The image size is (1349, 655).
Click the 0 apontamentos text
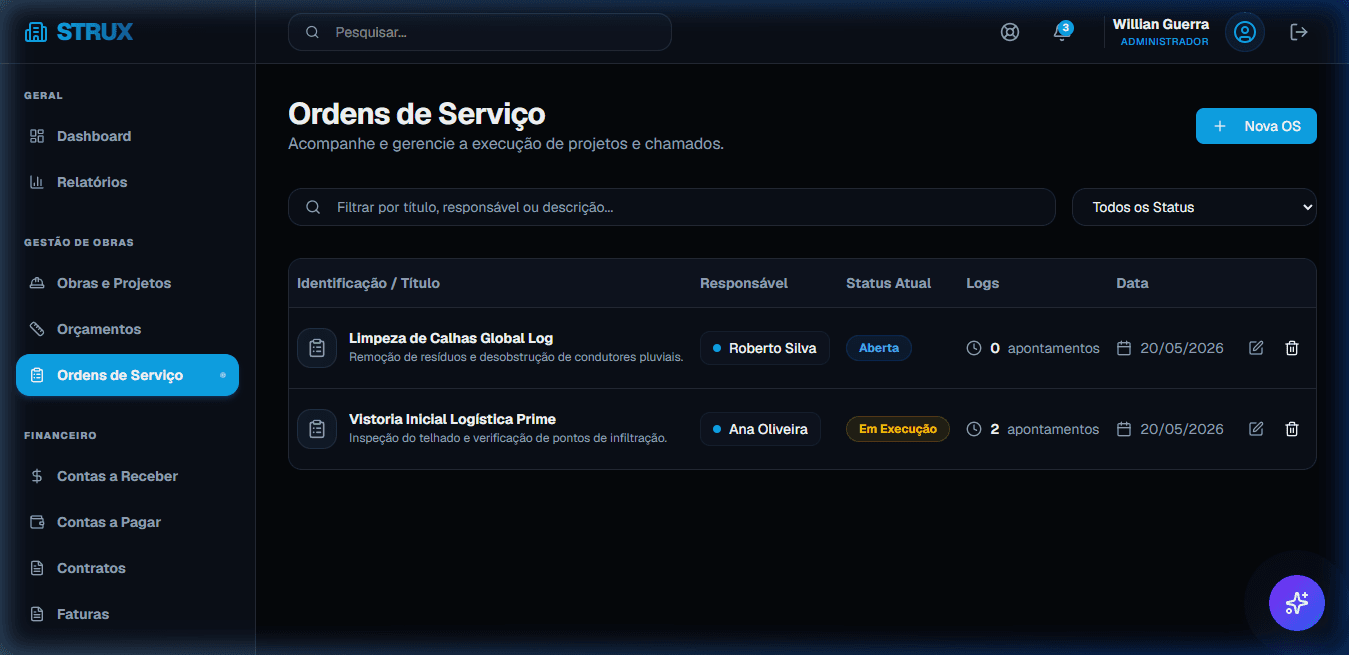click(x=1045, y=348)
